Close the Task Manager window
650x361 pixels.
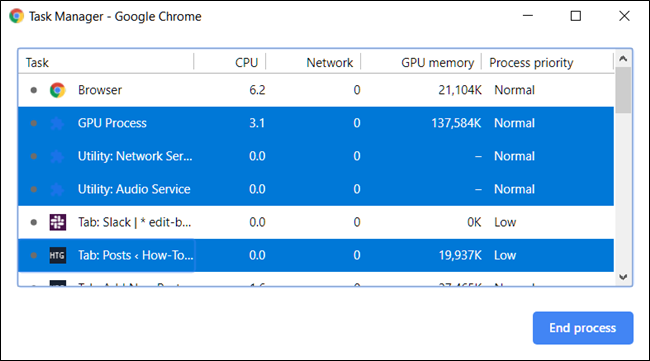(624, 16)
